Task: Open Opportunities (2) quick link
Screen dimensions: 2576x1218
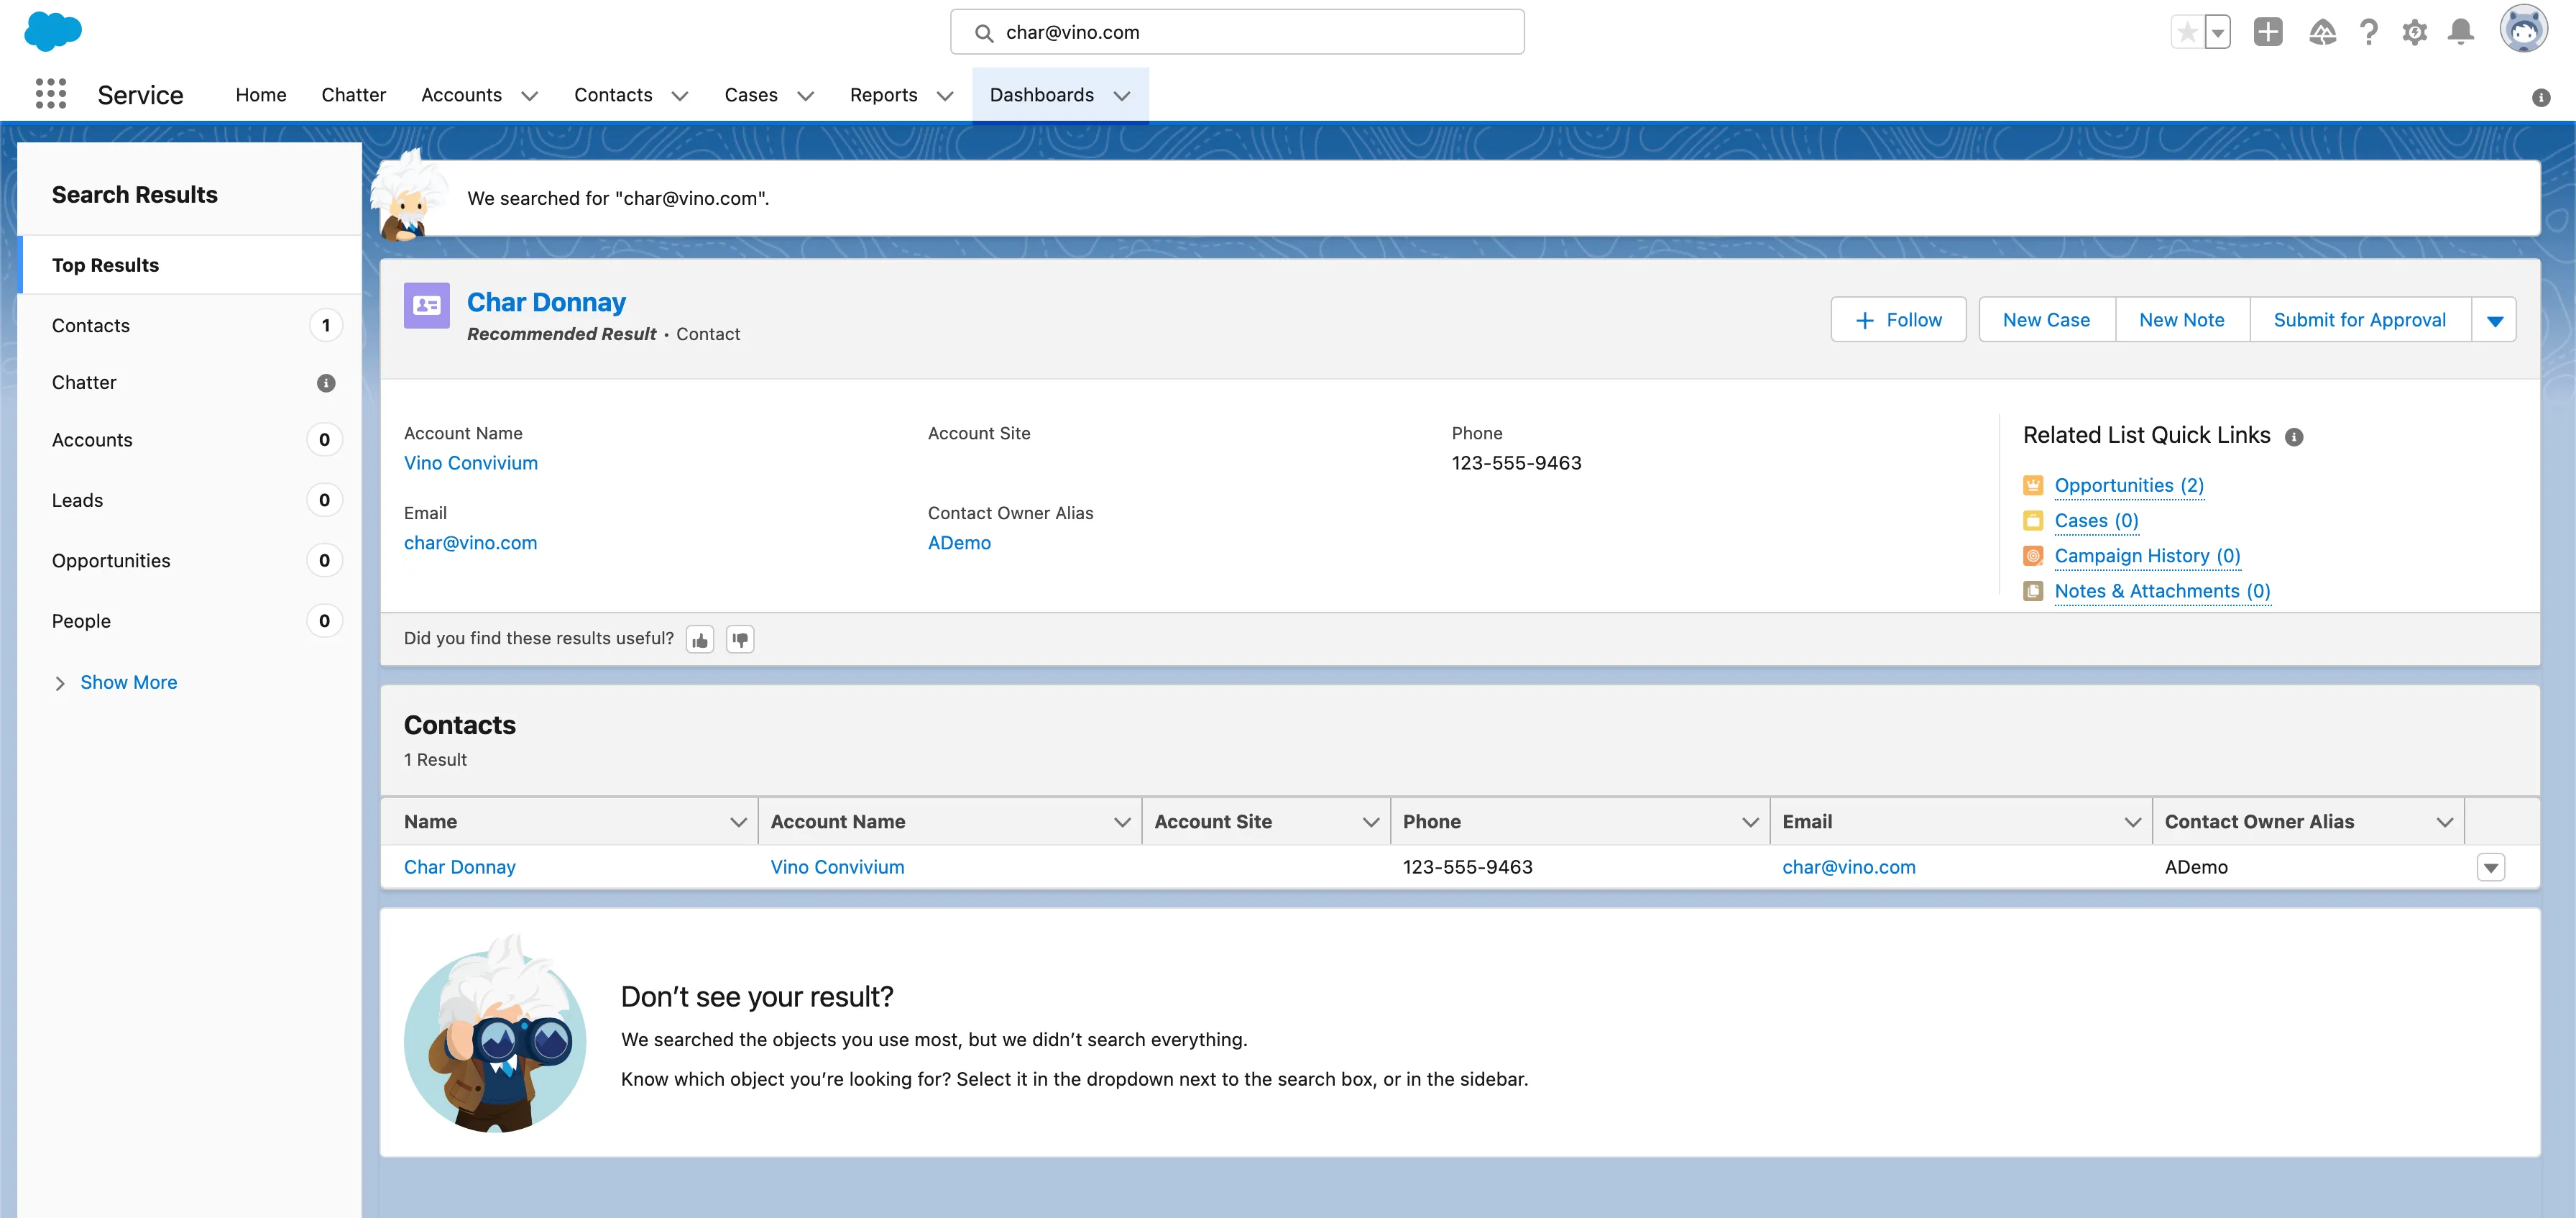Action: 2129,486
